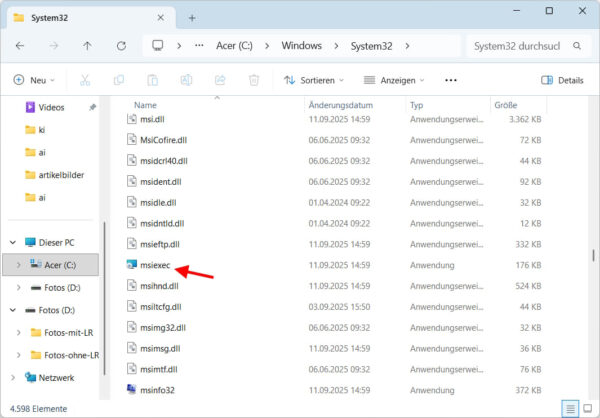600x418 pixels.
Task: Sort by the Größe column header
Action: 505,105
